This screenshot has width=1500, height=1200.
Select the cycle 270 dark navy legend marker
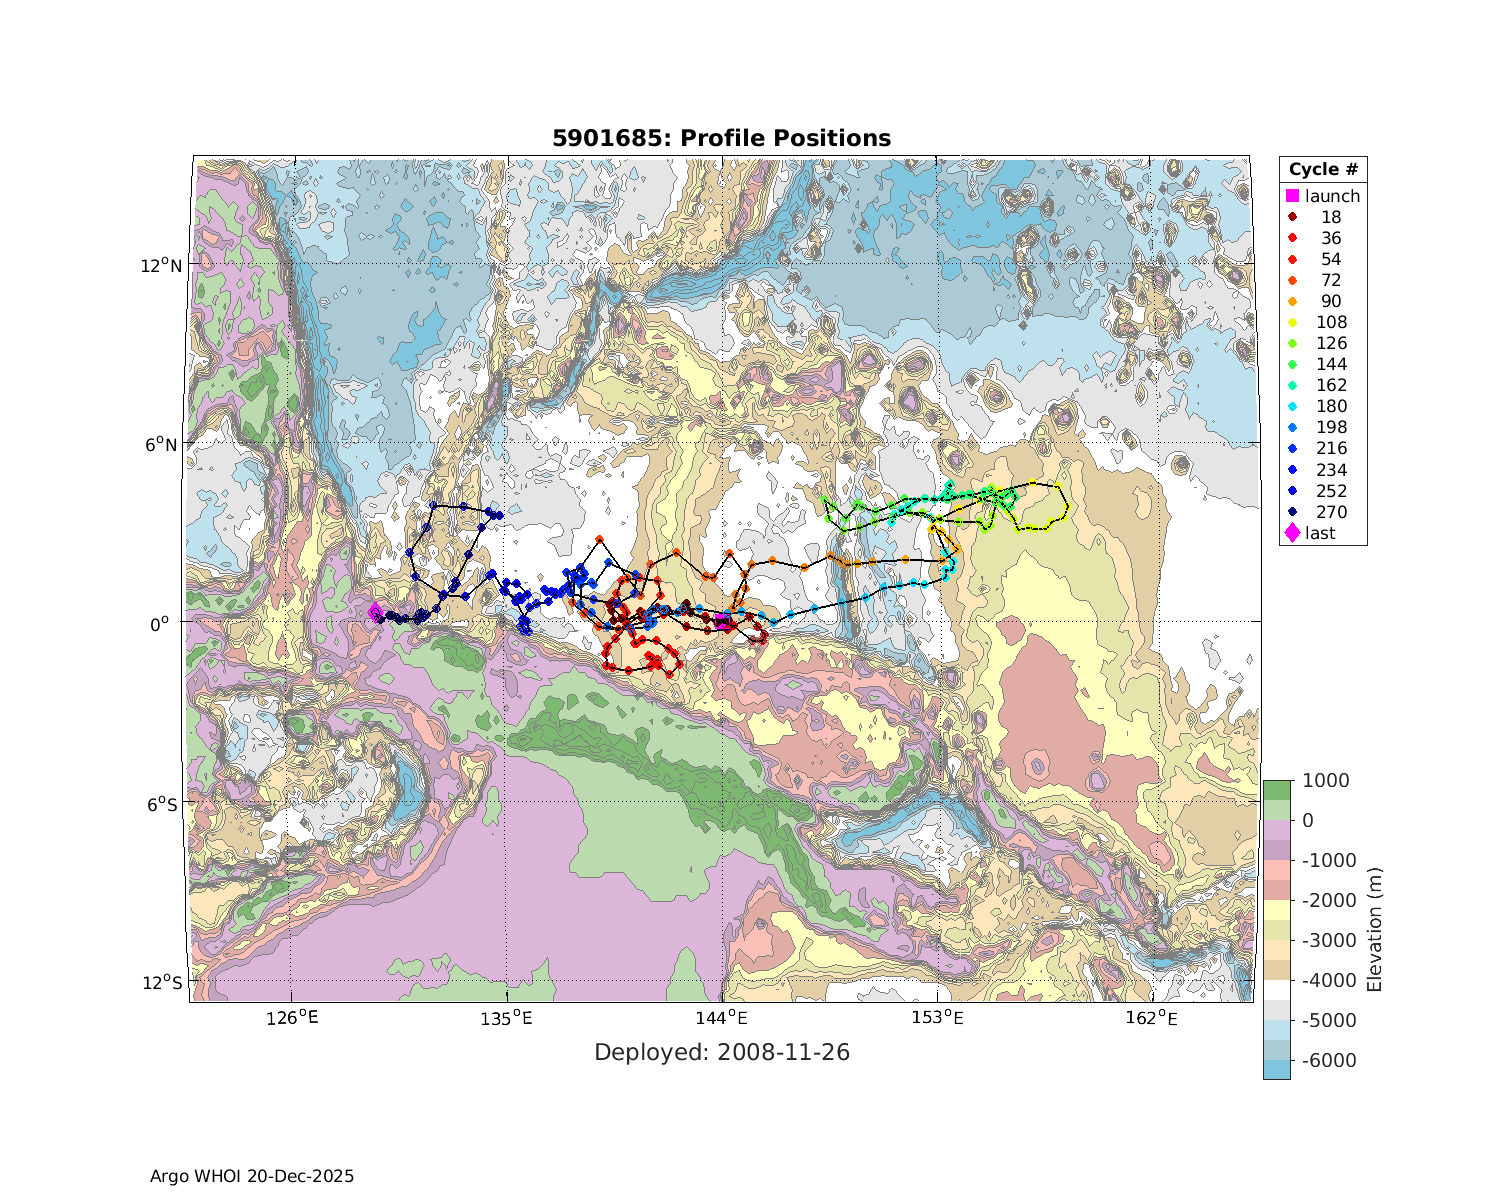[1292, 512]
